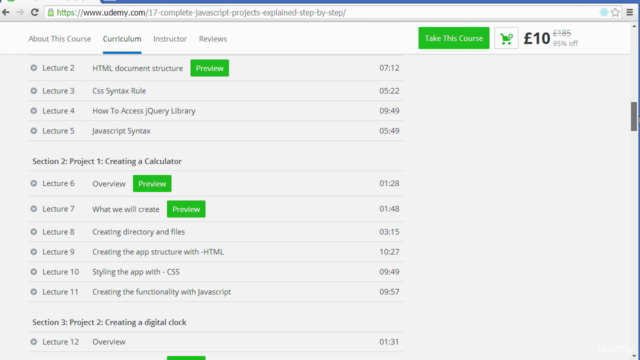Click the play circle icon for Lecture 10
This screenshot has width=640, height=360.
point(34,271)
